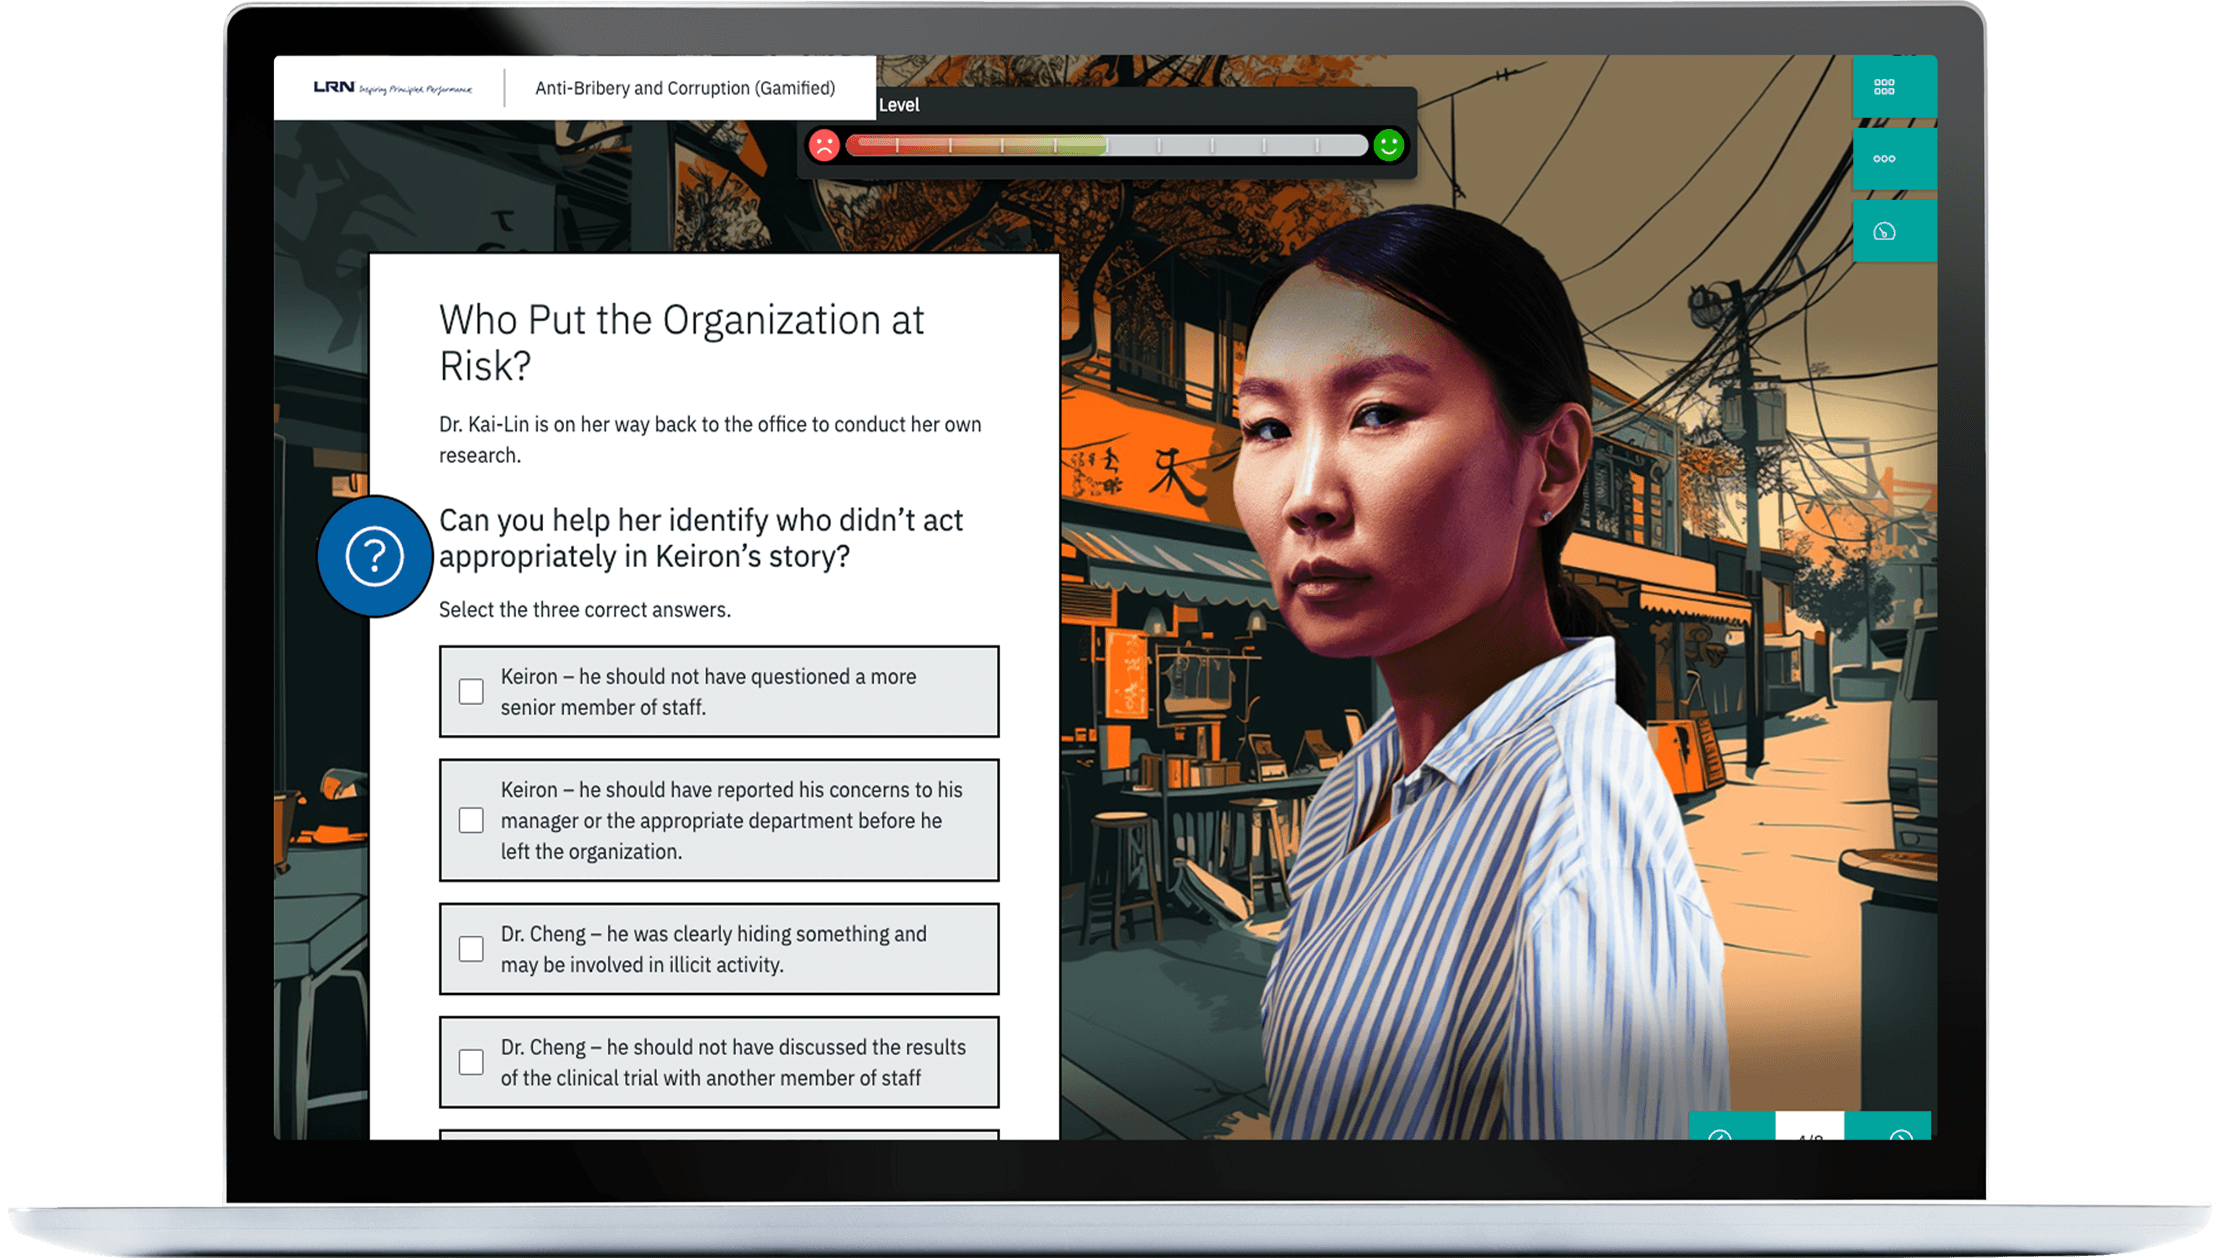
Task: Tick the answer about Dr. Cheng discussing trial results
Action: pos(470,1062)
